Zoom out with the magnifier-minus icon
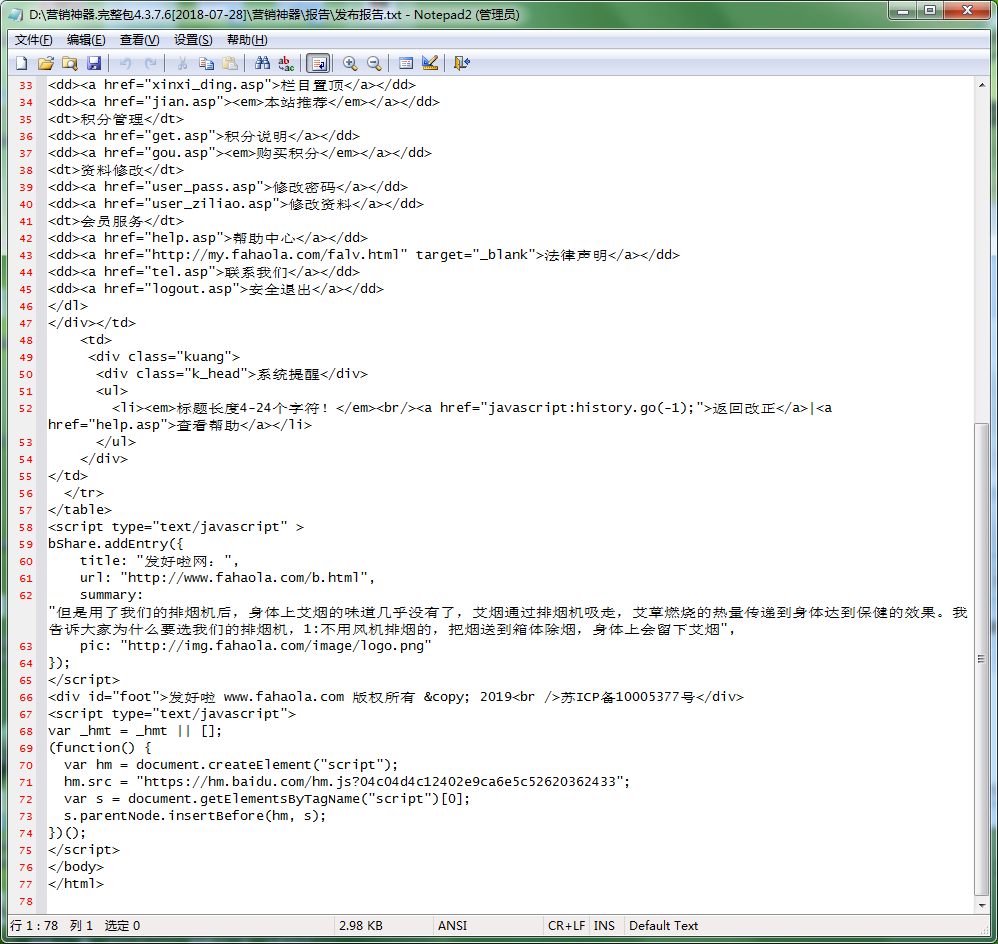This screenshot has height=944, width=998. [x=373, y=62]
